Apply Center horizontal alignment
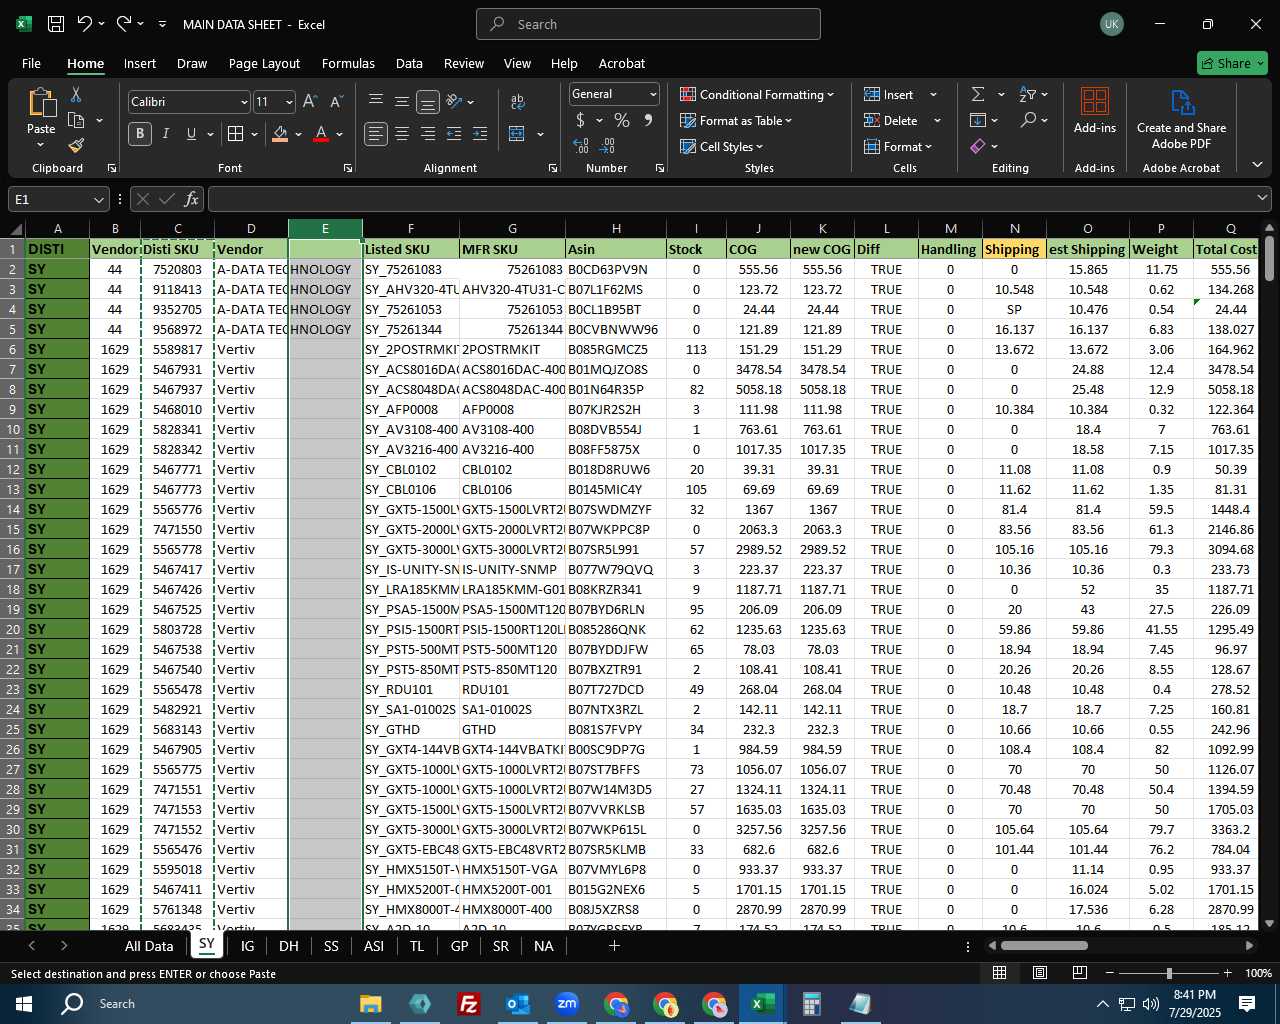 coord(402,134)
